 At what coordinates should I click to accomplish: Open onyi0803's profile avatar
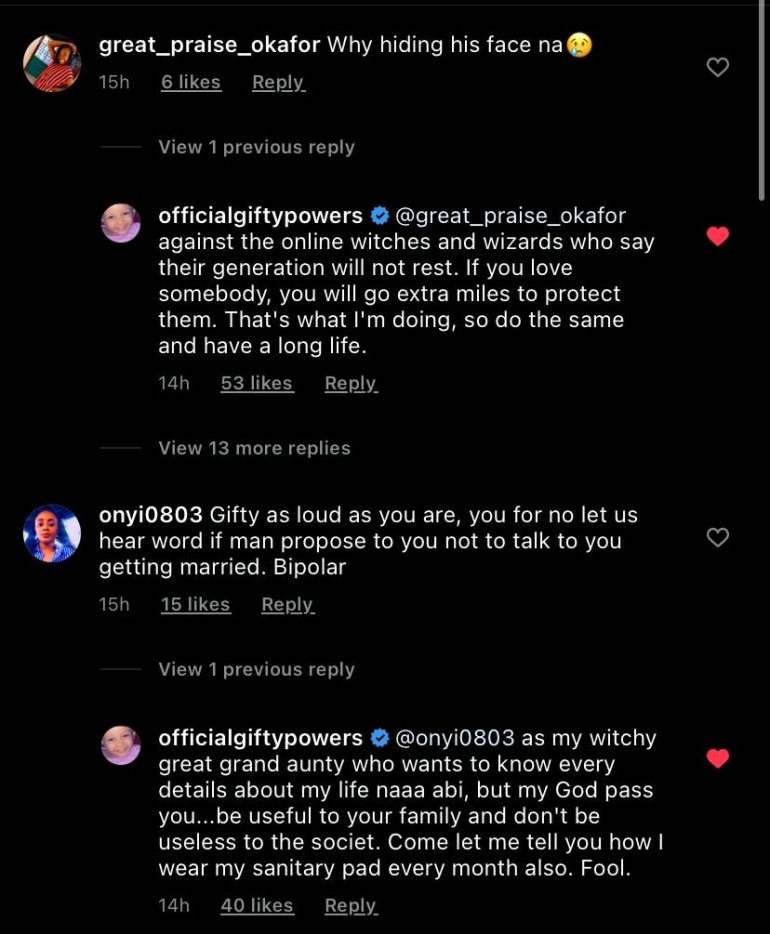pos(52,533)
